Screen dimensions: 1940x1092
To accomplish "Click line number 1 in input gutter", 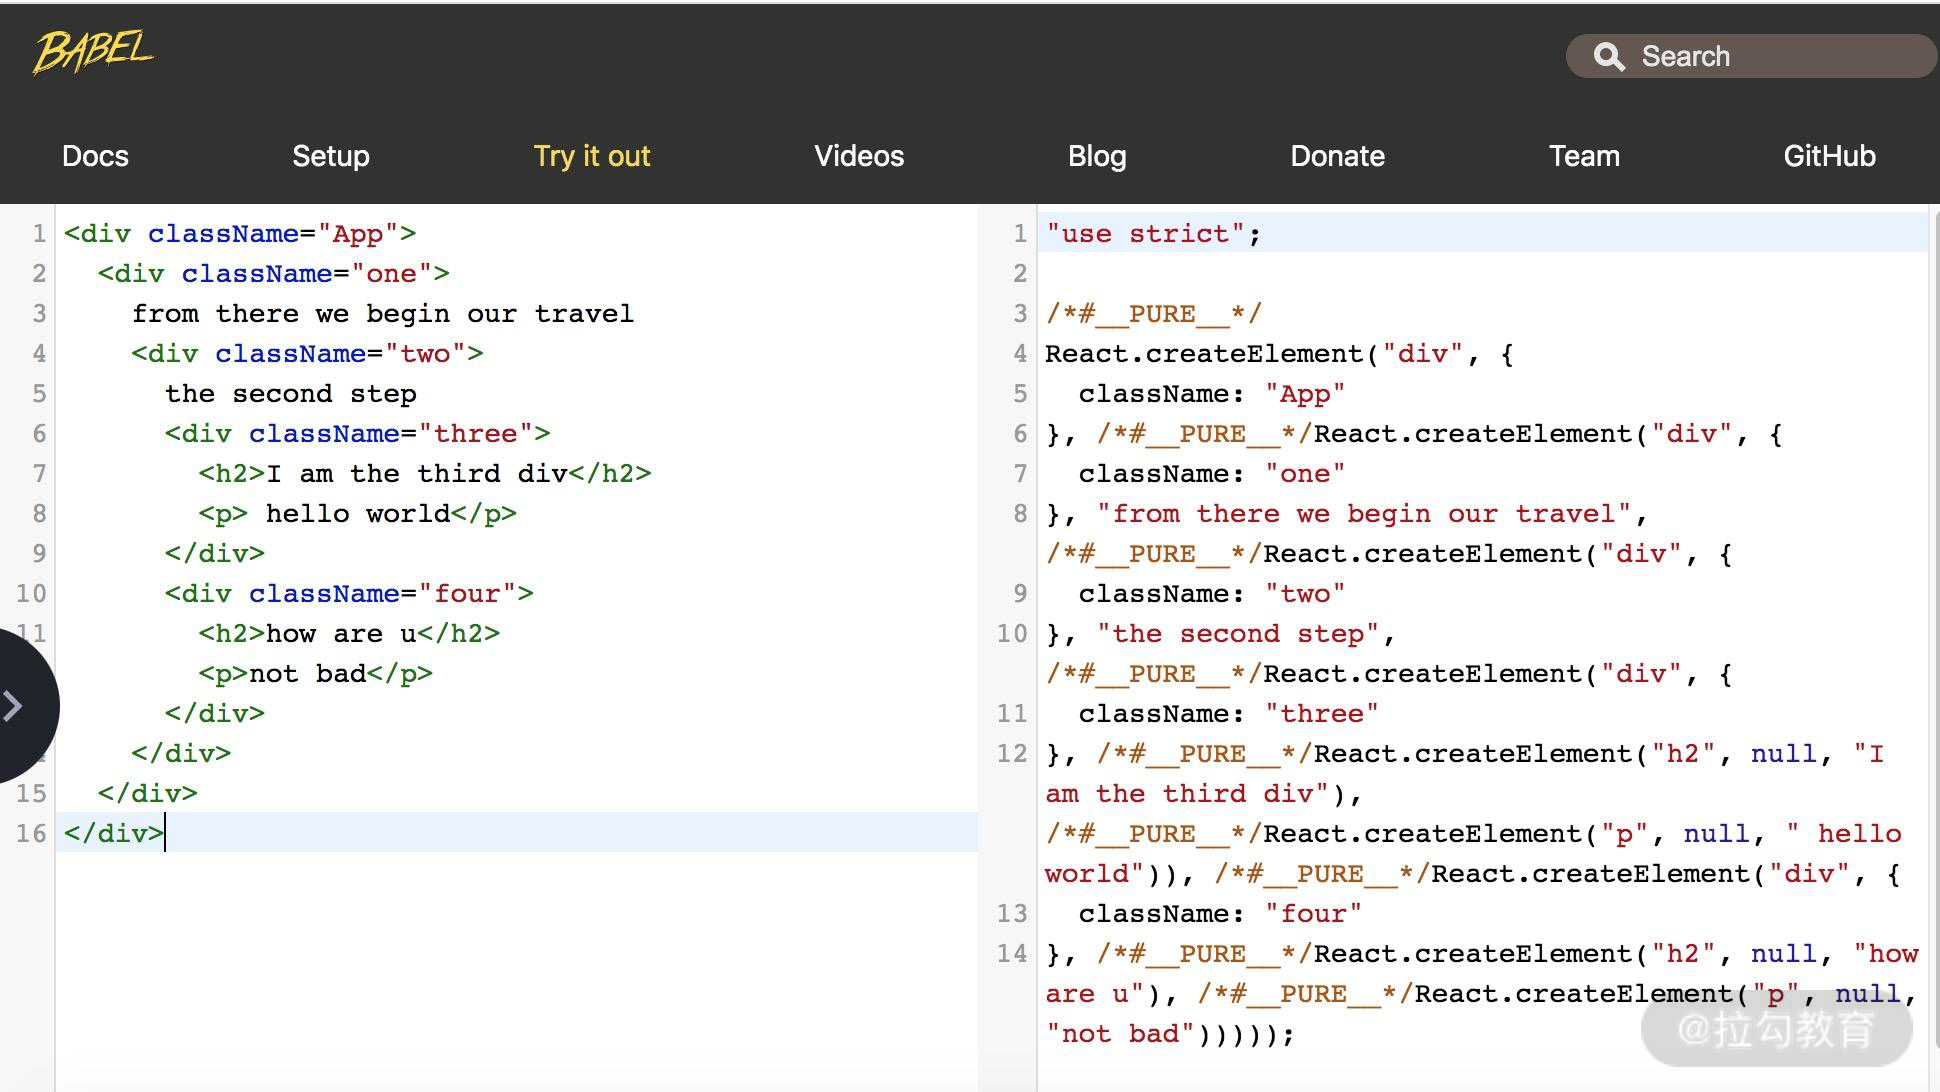I will tap(38, 234).
